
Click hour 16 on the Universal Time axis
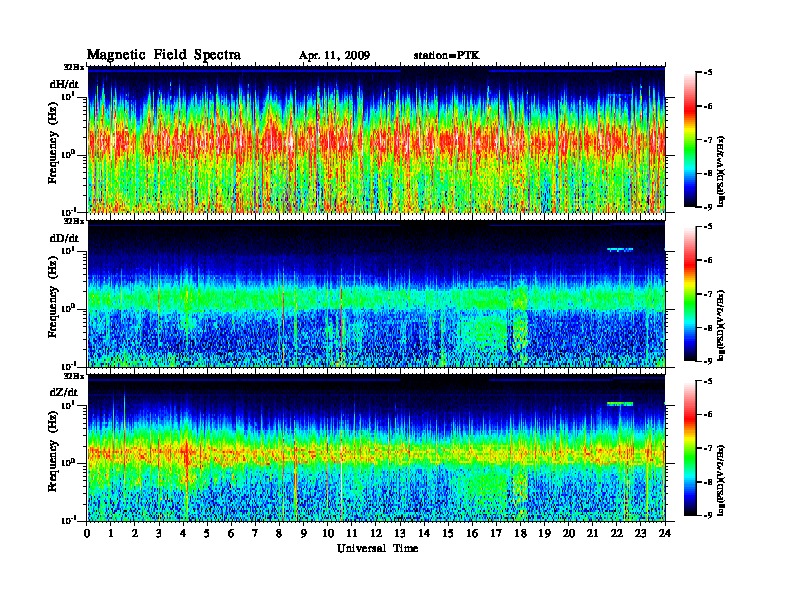[x=472, y=534]
